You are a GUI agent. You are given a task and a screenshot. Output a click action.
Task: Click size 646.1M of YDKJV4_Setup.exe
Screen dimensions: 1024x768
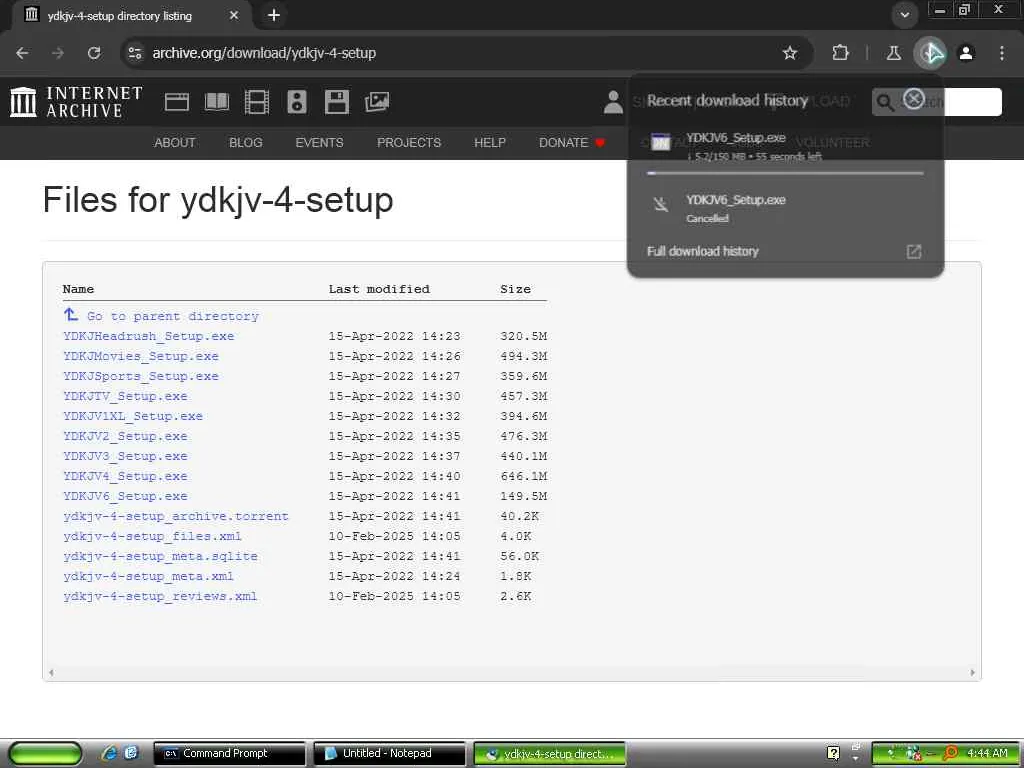coord(524,476)
